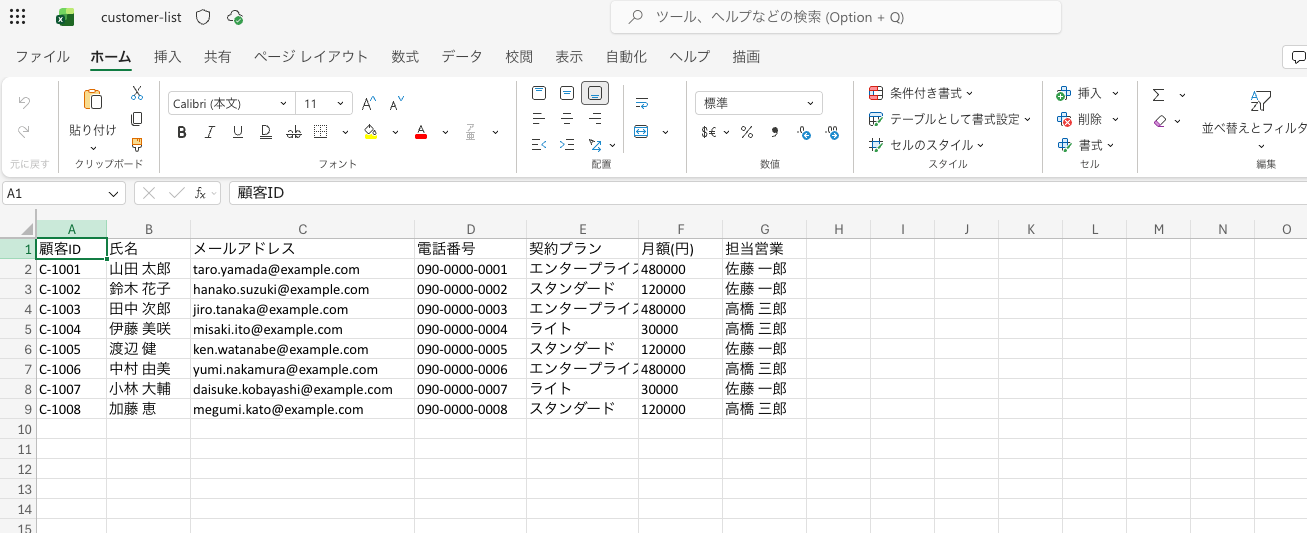This screenshot has height=533, width=1307.
Task: Increase the cell indent
Action: tap(567, 145)
